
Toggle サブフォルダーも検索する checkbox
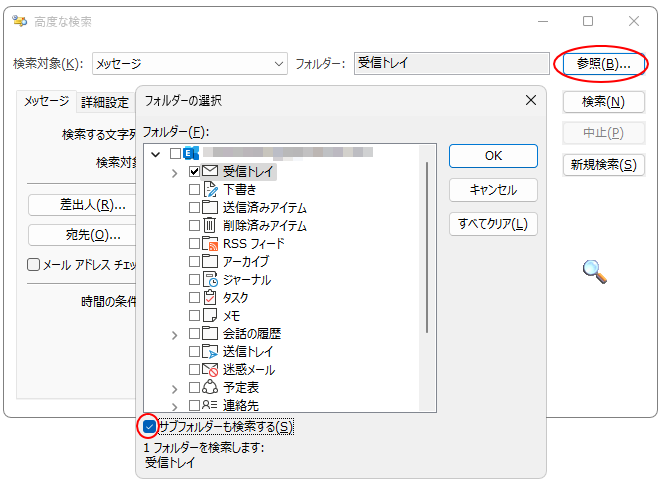tap(149, 427)
